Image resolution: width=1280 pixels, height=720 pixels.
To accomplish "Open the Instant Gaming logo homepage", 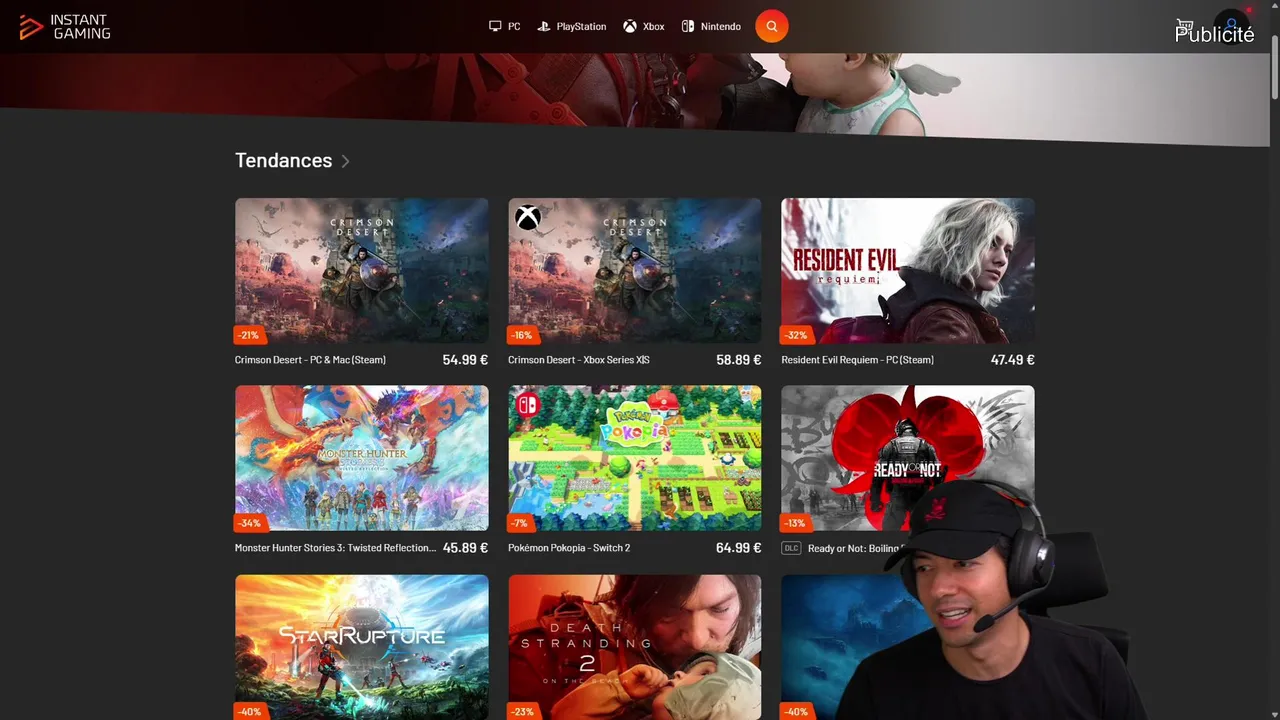I will tap(65, 27).
